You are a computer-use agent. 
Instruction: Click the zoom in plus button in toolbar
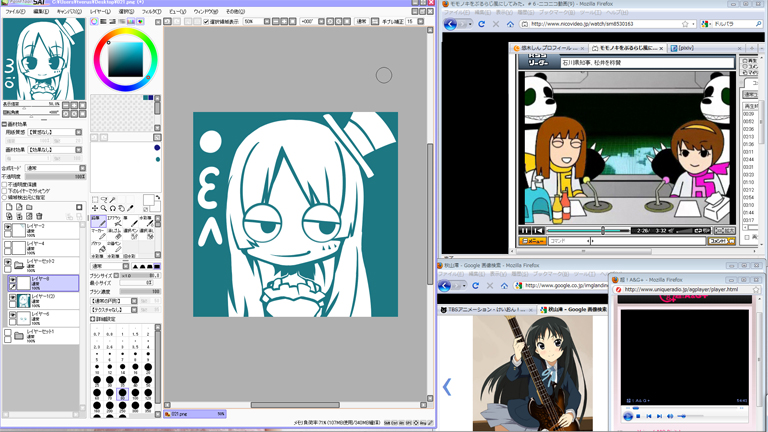[285, 22]
